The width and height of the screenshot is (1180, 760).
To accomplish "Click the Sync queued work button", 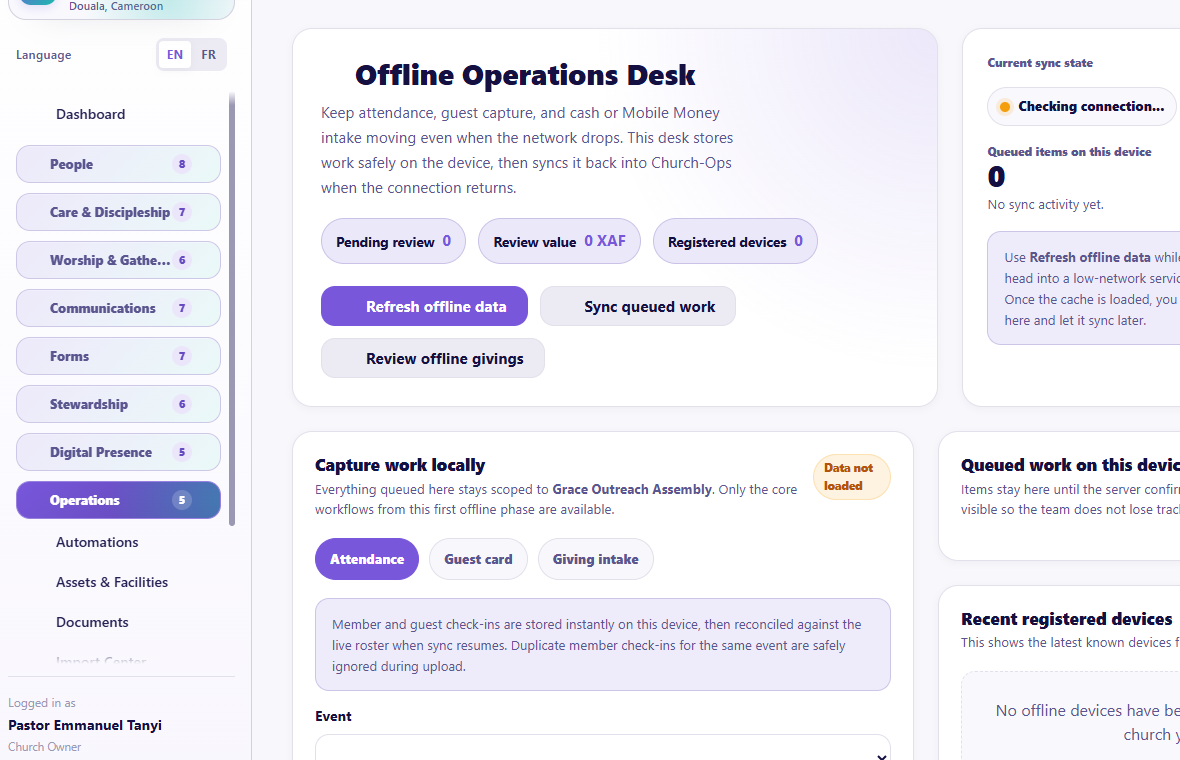I will 637,306.
